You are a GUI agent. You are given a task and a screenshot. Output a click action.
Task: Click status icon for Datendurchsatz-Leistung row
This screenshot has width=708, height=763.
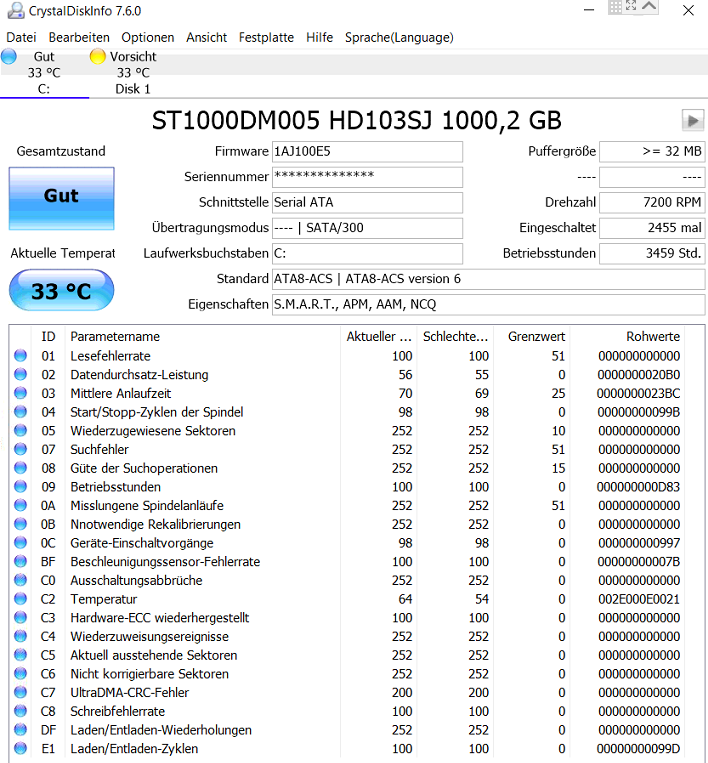point(20,374)
